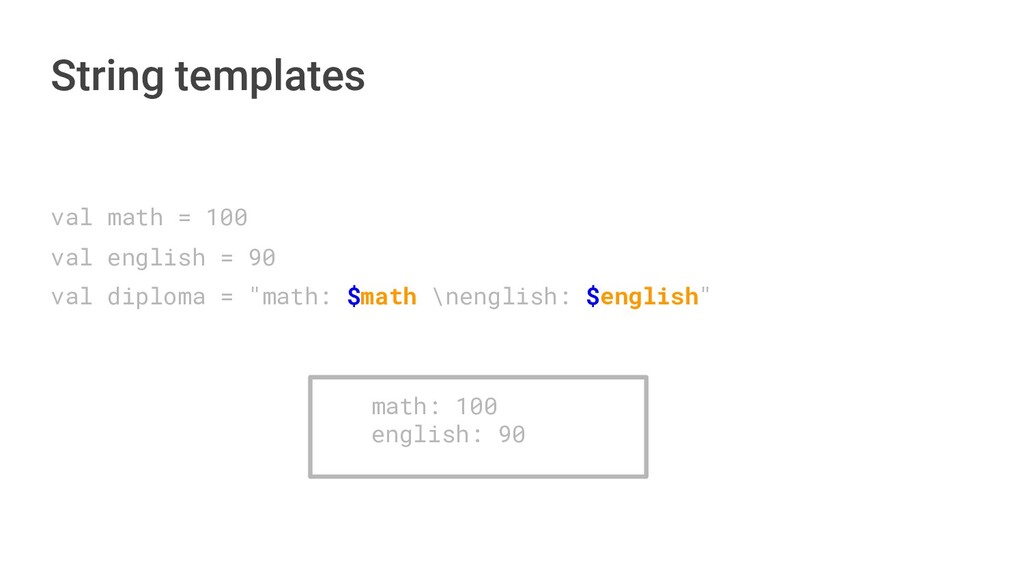Select the variable name "english" in second declaration
Image resolution: width=1024 pixels, height=576 pixels.
[x=156, y=258]
